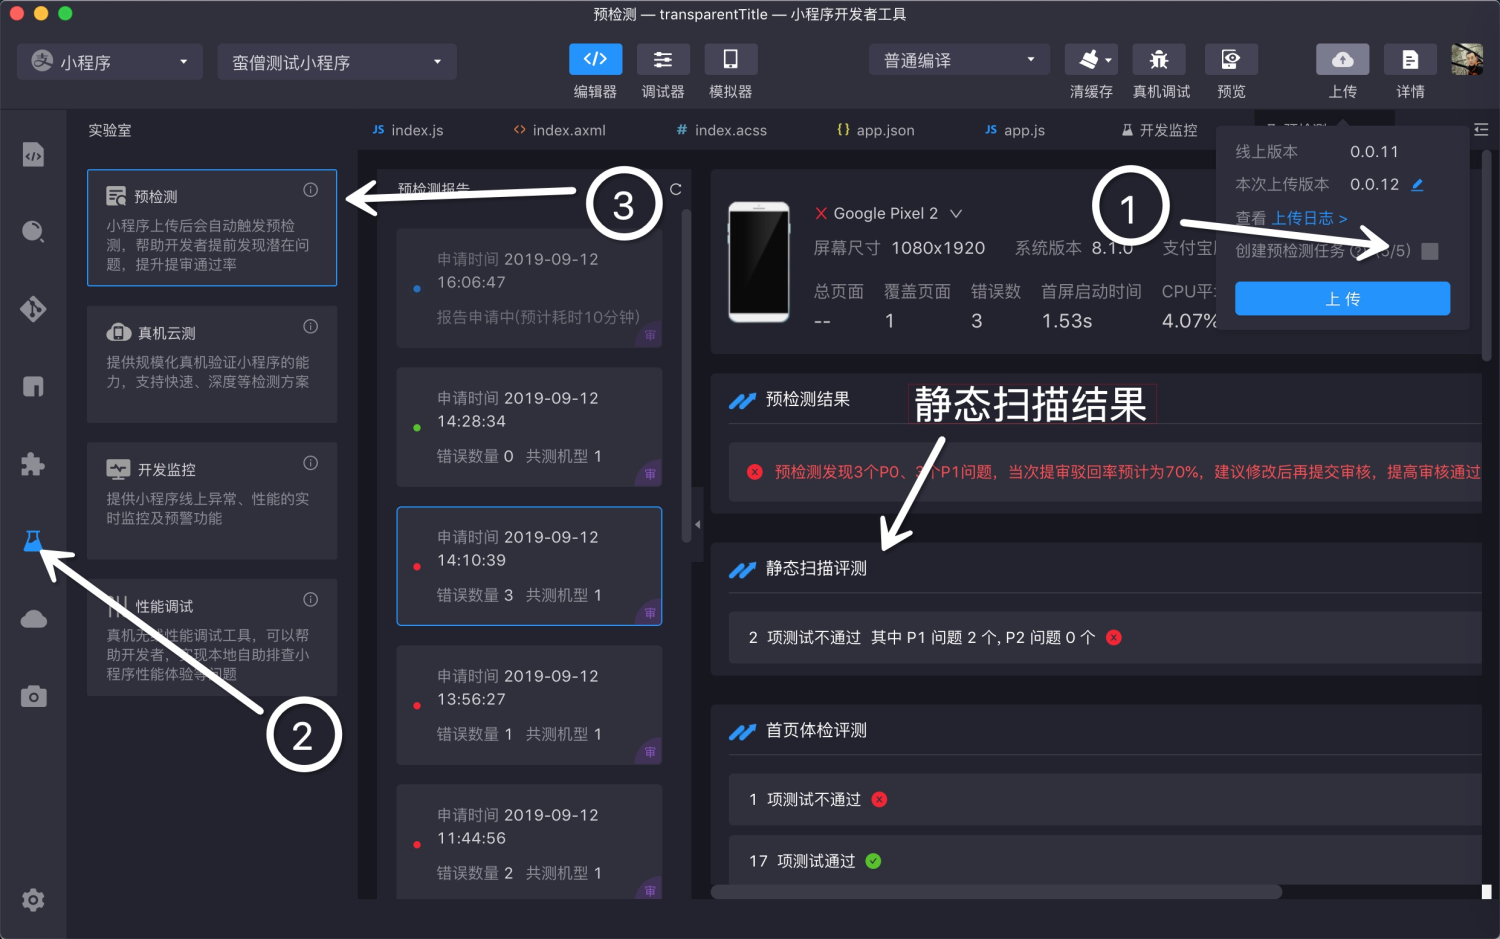
Task: Show info for 性能调试 card
Action: [311, 599]
